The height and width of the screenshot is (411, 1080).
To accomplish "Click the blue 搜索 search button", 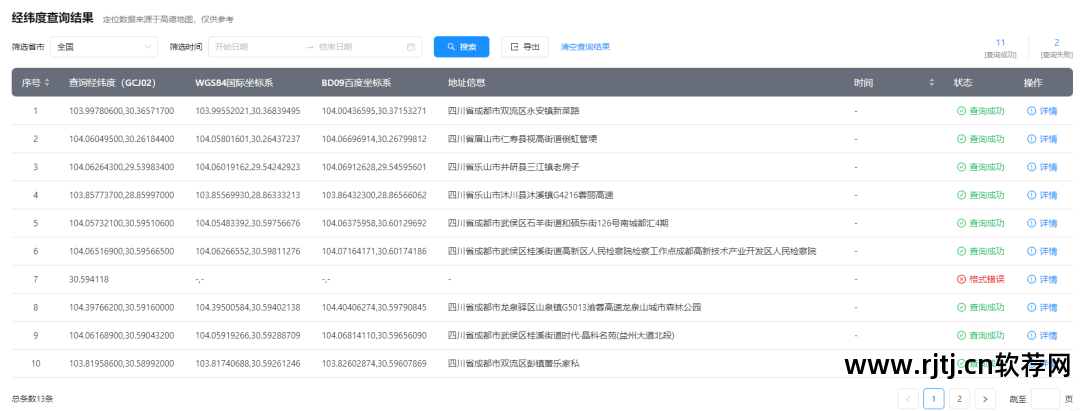I will (461, 47).
